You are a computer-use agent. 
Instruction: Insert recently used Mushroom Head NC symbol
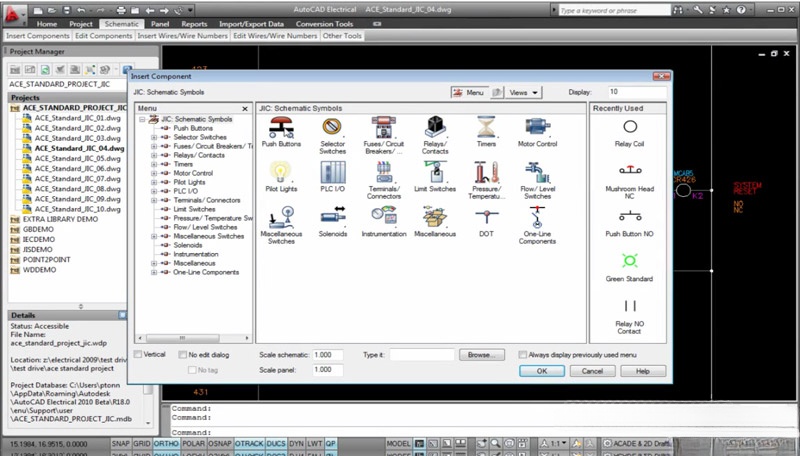click(630, 170)
